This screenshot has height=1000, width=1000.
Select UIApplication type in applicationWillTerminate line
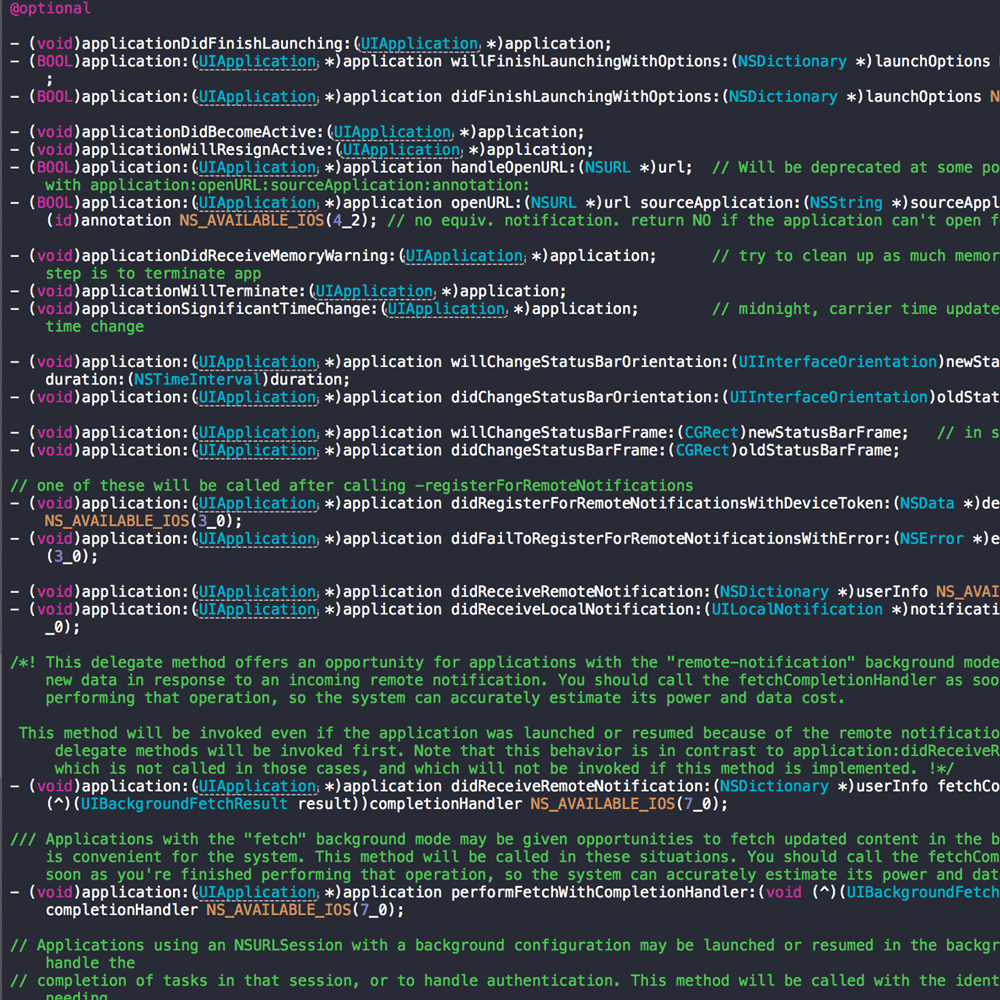click(x=374, y=291)
